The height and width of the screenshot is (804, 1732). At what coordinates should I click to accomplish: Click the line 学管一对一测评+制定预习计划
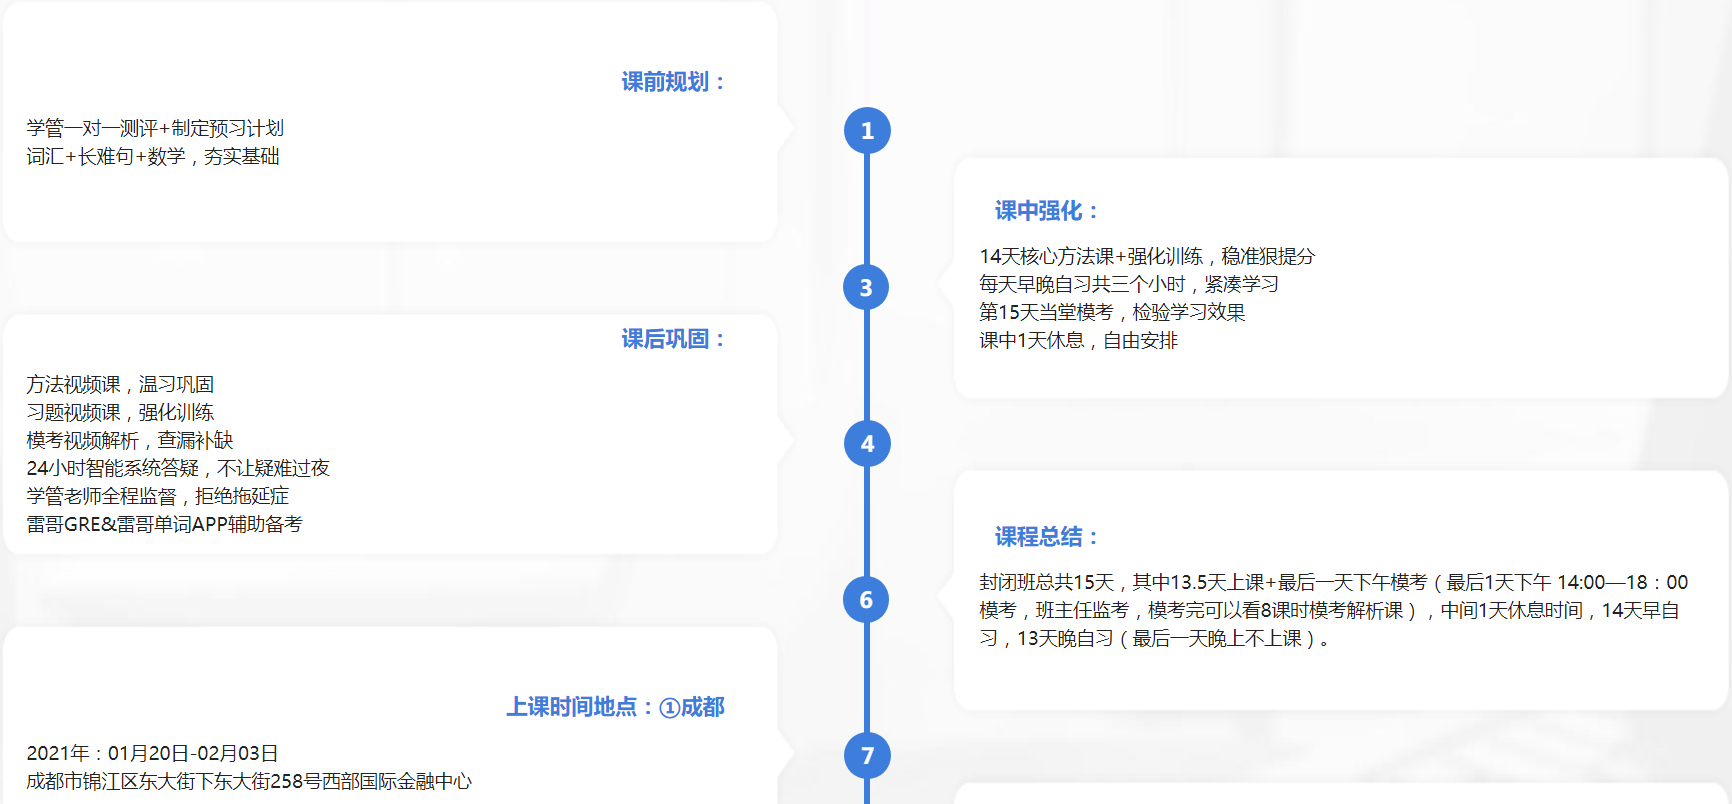[x=155, y=128]
